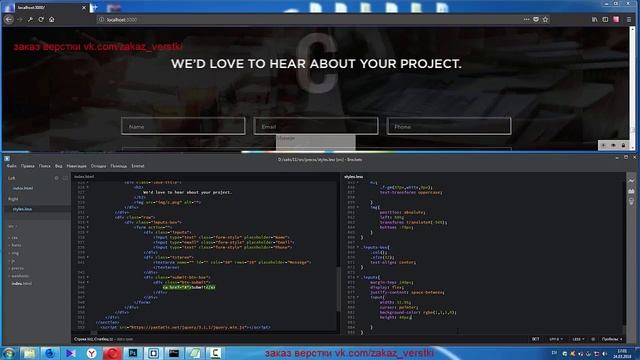640x360 pixels.
Task: Open the Вид menu in Brackets
Action: coord(59,166)
